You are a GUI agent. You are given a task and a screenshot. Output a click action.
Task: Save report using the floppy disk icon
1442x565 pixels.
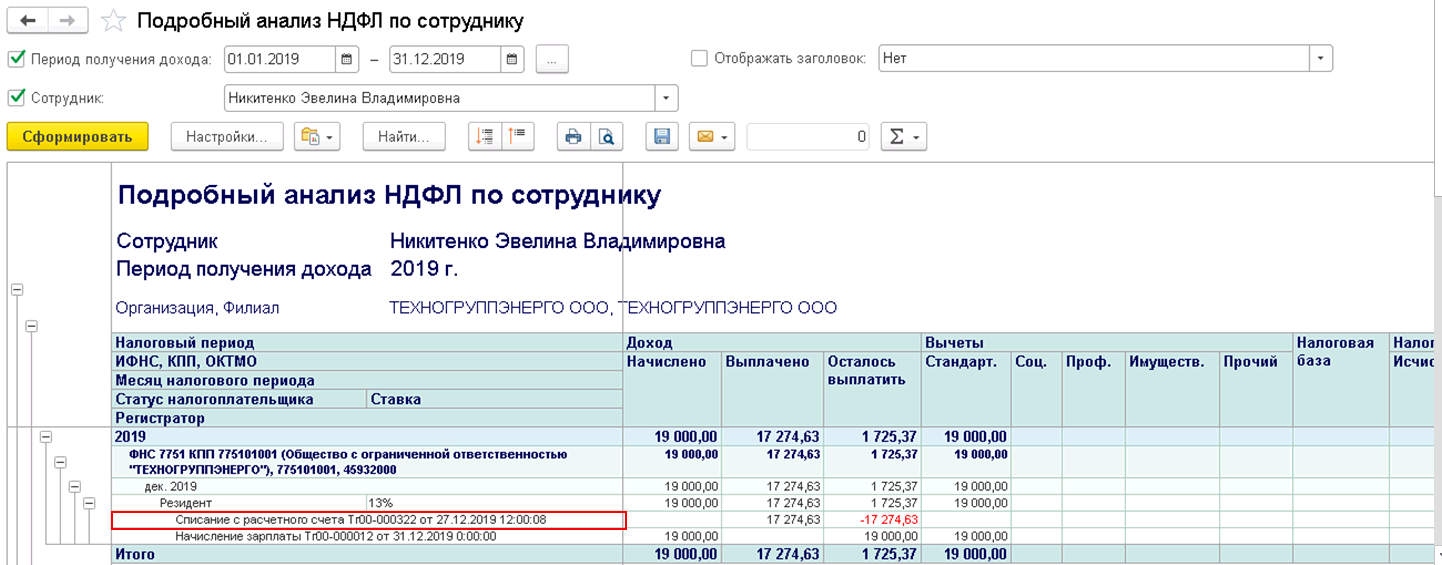(x=662, y=137)
